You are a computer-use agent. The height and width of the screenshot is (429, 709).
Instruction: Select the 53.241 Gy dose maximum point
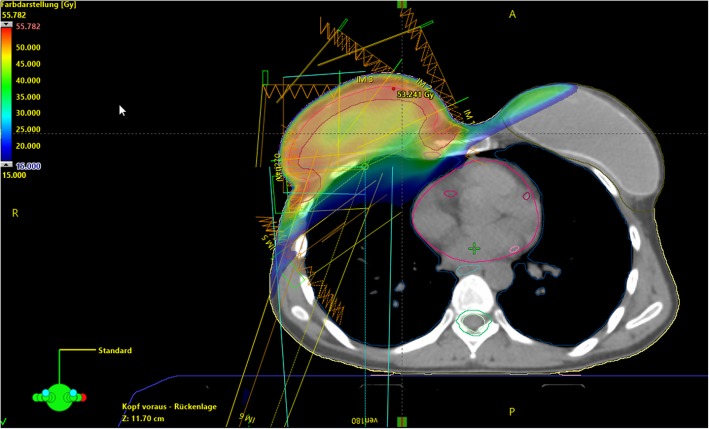tap(394, 91)
